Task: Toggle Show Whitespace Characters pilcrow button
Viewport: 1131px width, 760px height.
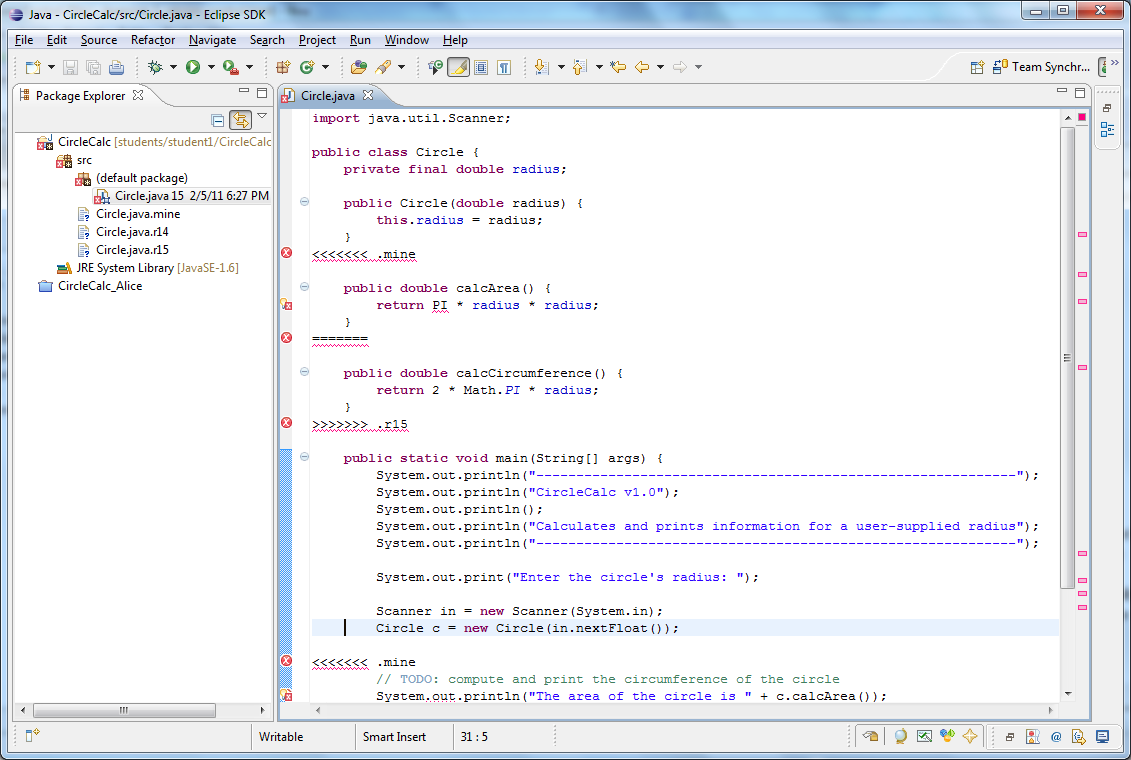Action: [504, 67]
